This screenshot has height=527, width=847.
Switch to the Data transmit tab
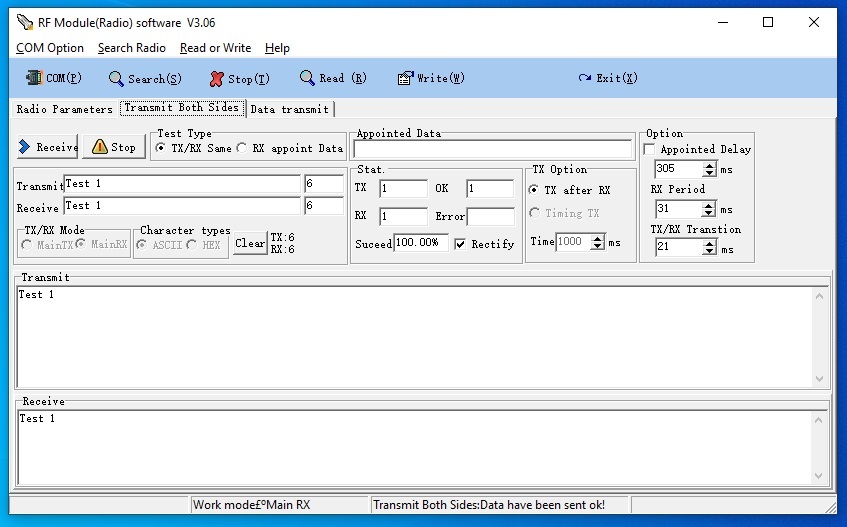coord(290,109)
